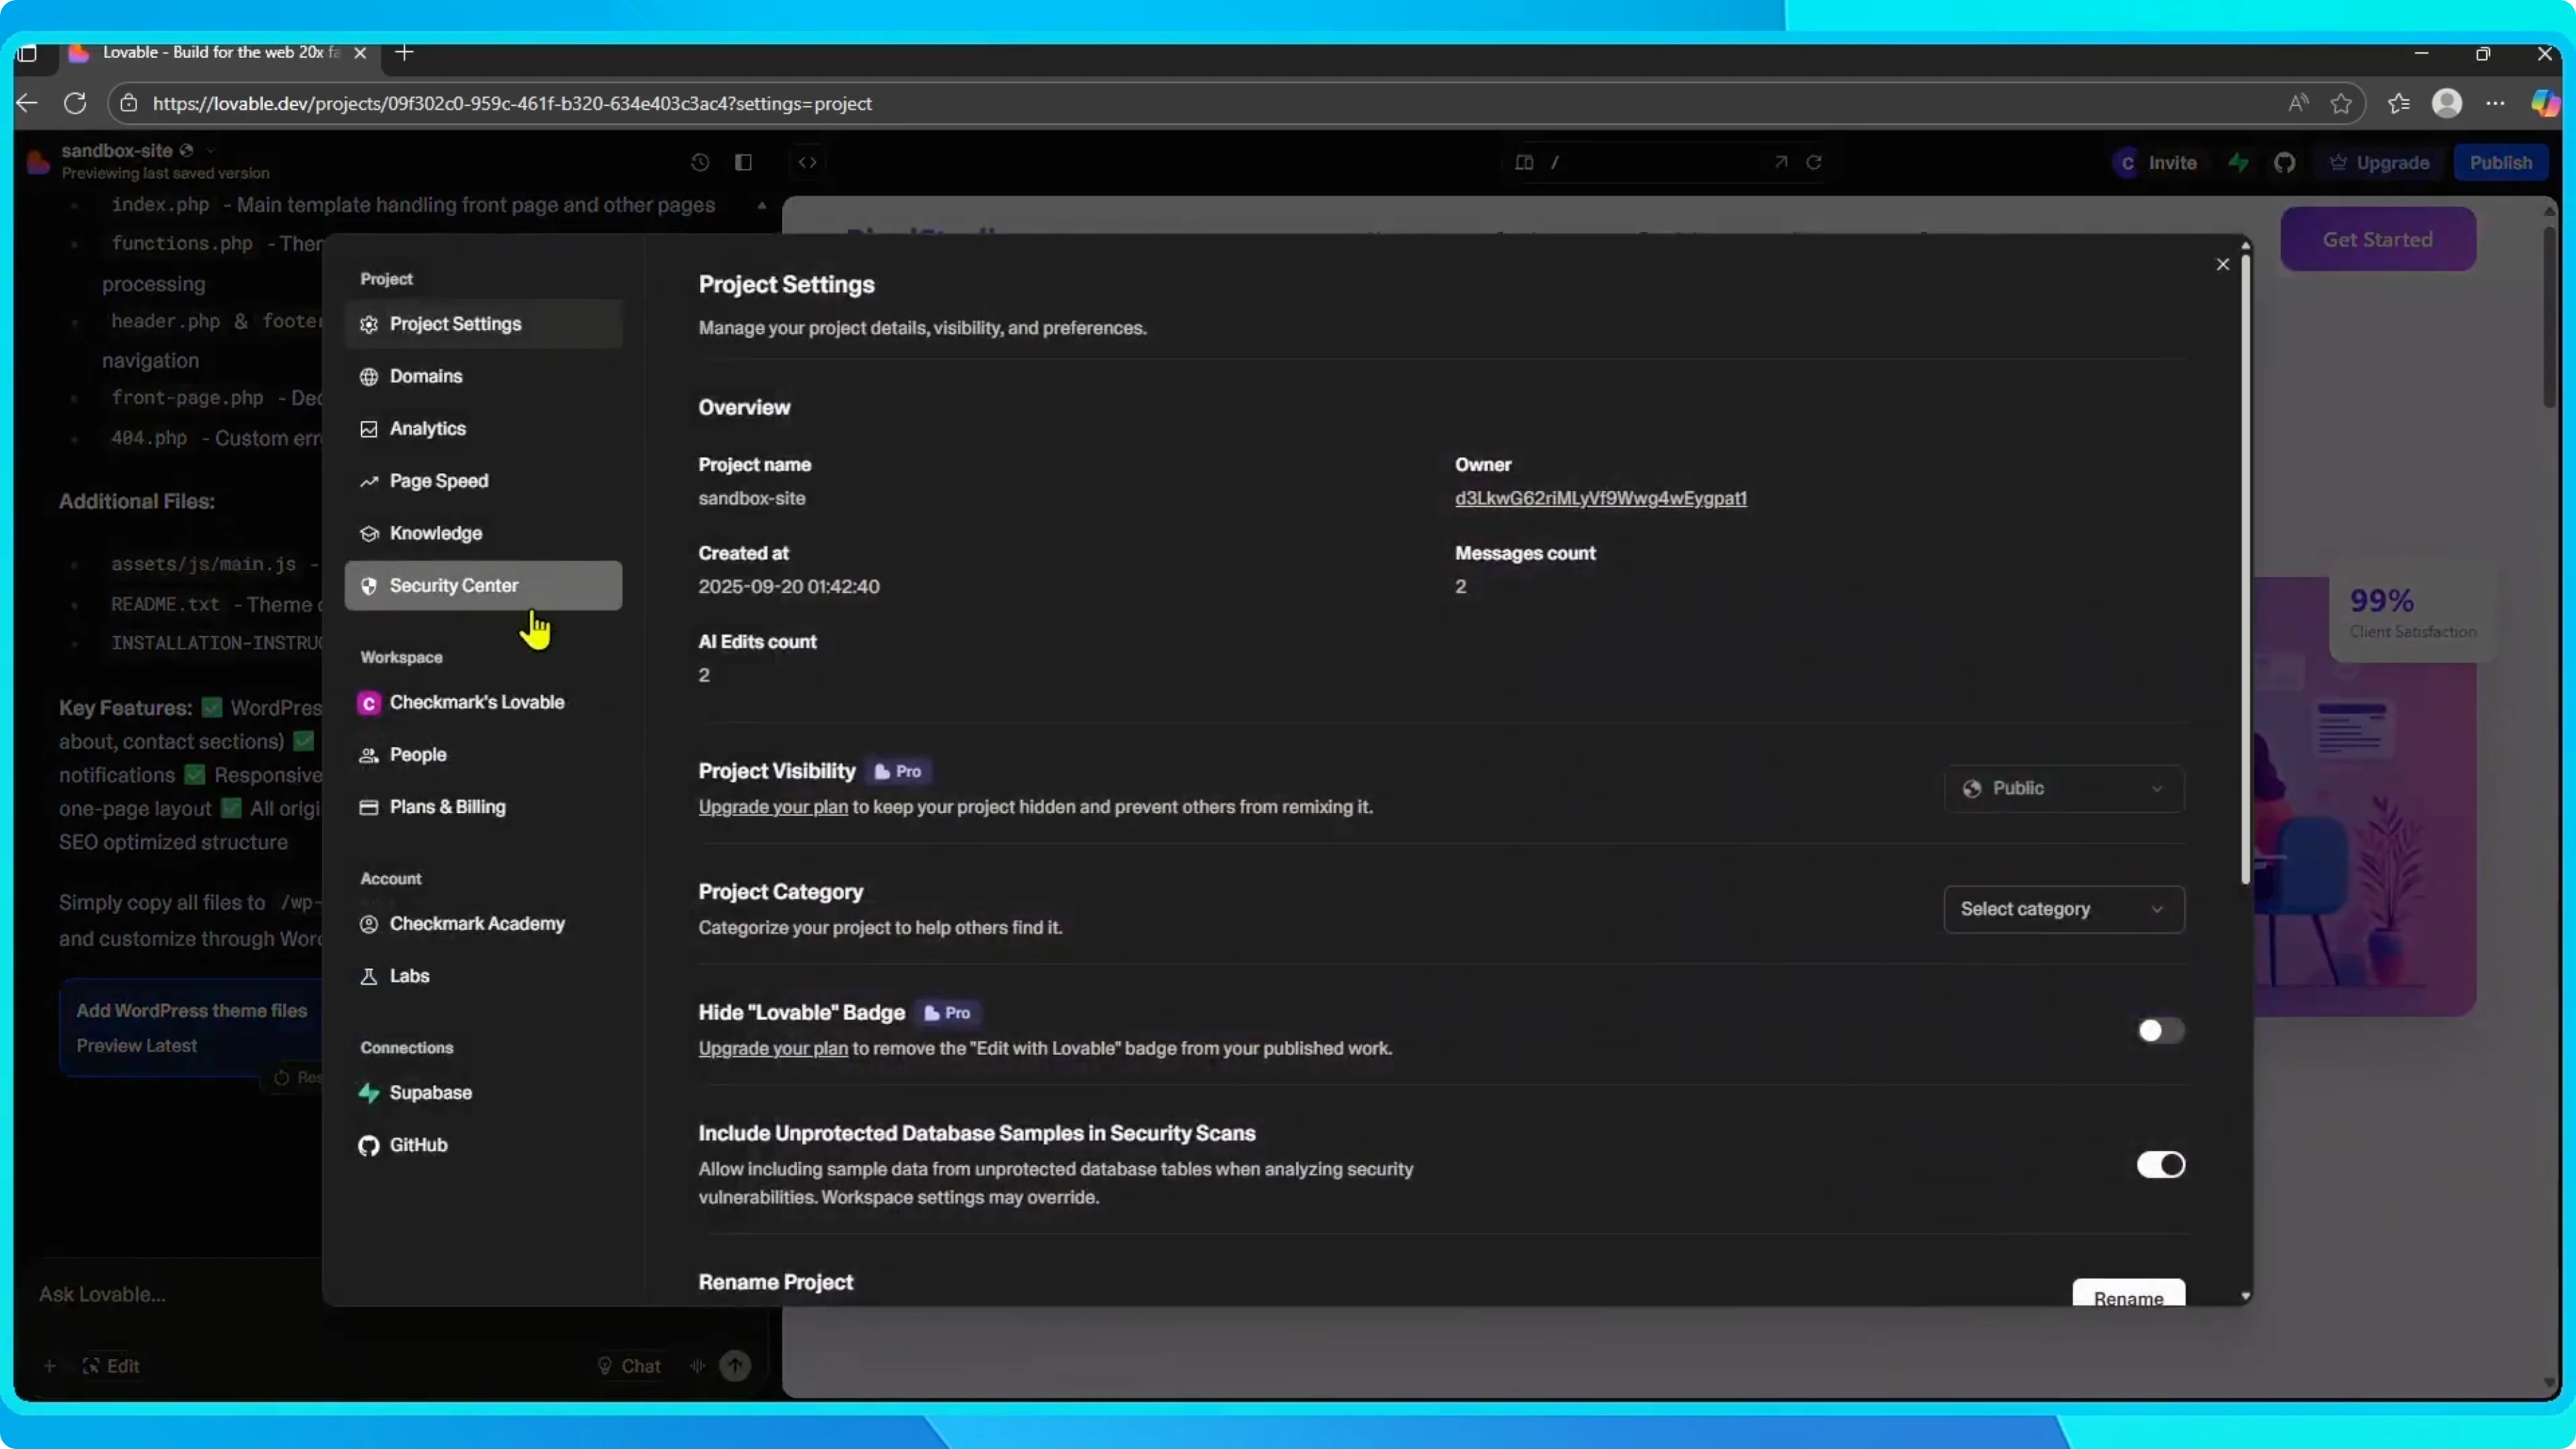
Task: Reload the browser page
Action: tap(75, 103)
